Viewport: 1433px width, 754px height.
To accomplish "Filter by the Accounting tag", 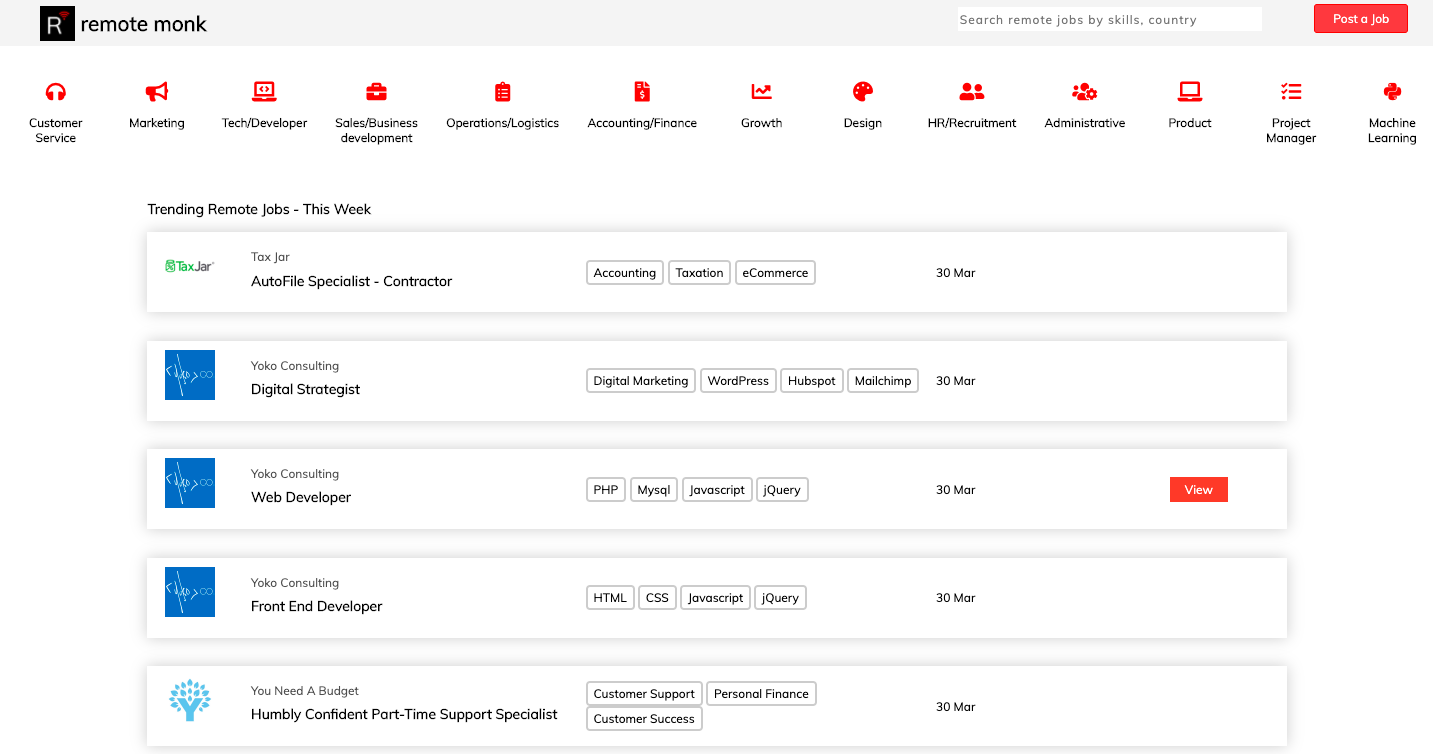I will click(625, 273).
